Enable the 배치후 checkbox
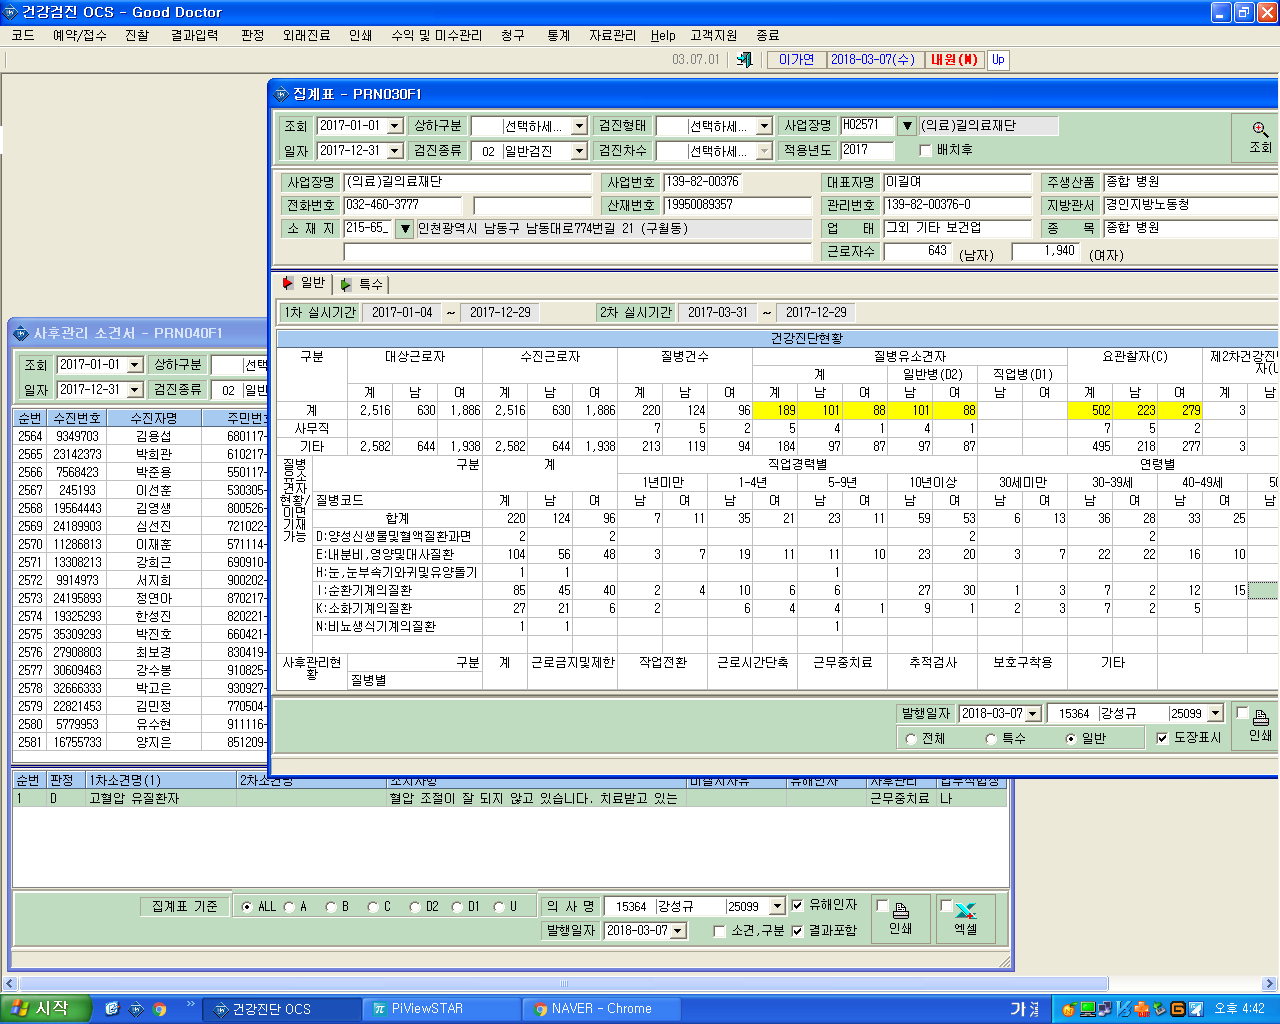Viewport: 1280px width, 1024px height. 925,151
